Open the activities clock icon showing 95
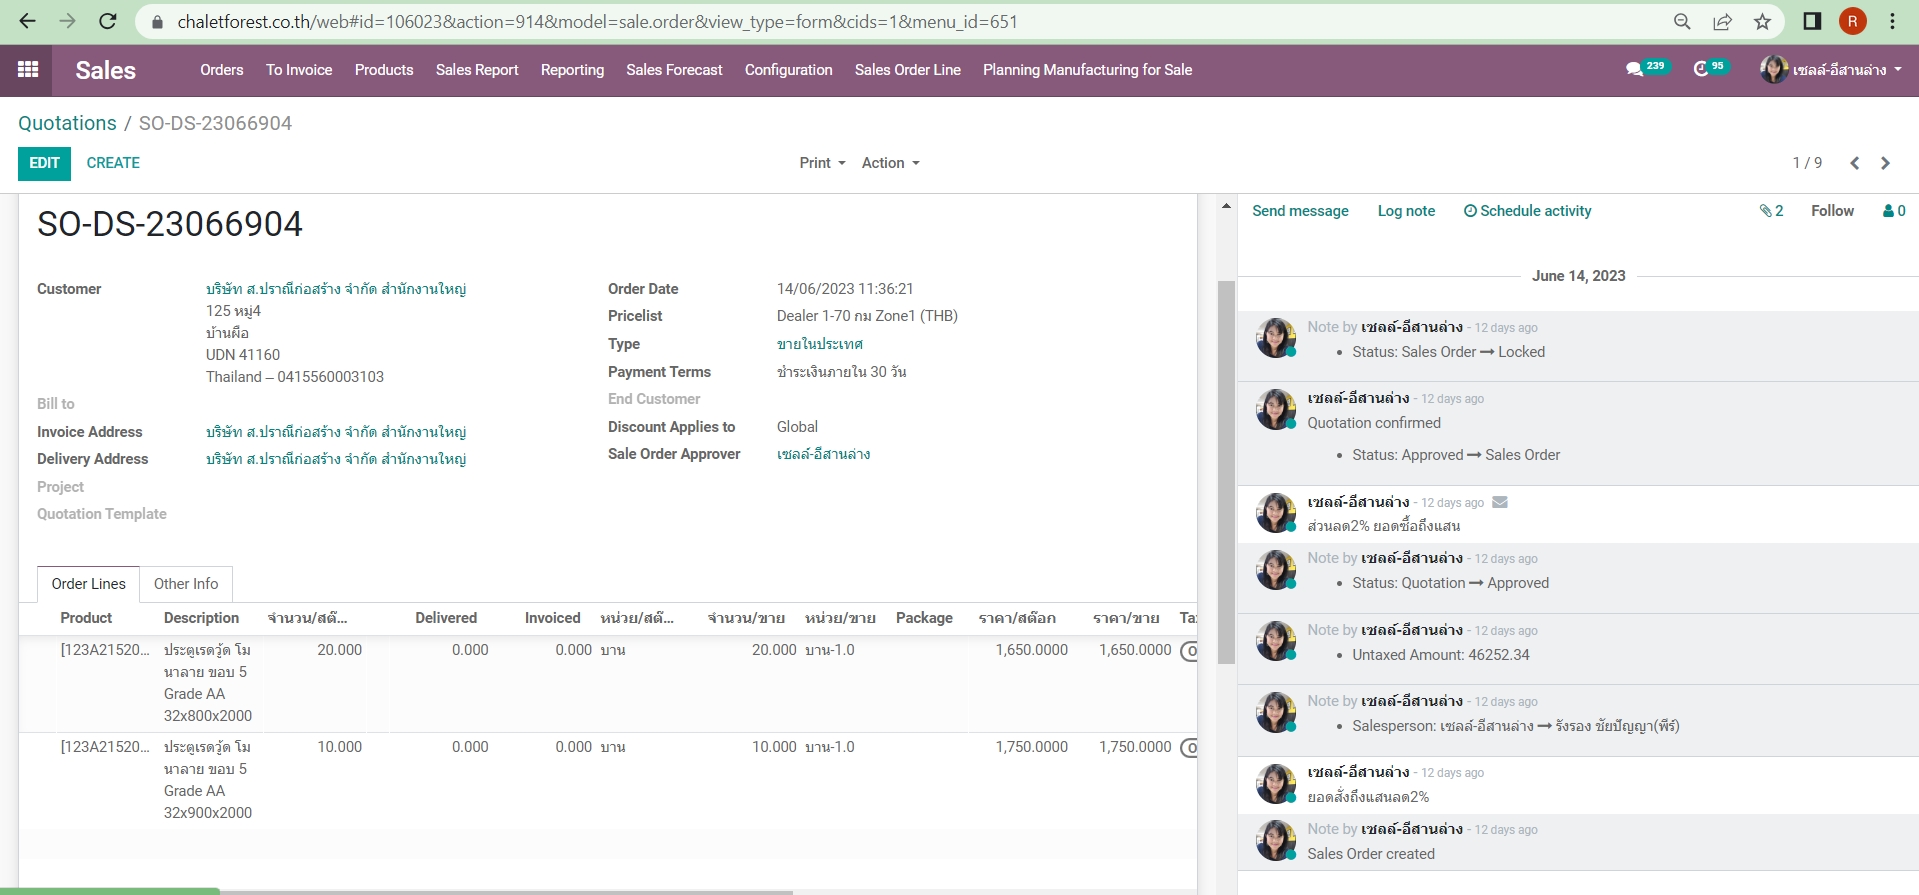Screen dimensions: 1919x895 coord(1701,69)
